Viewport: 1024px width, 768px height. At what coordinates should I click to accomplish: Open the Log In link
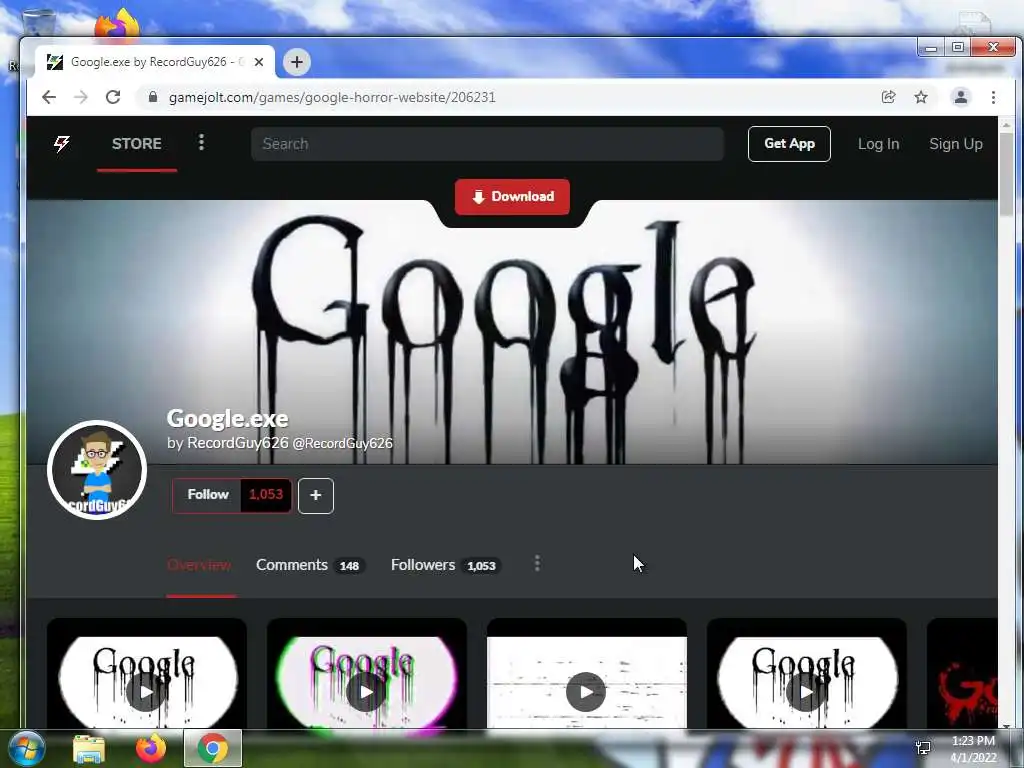[878, 144]
